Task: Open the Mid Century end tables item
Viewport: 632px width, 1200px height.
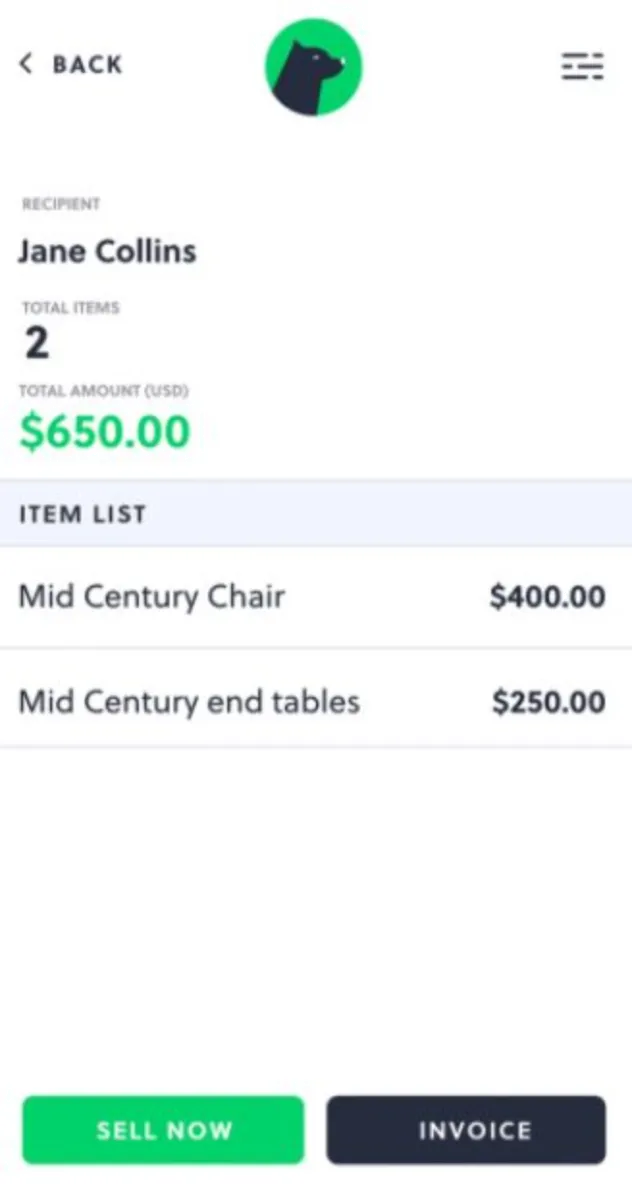Action: 189,701
